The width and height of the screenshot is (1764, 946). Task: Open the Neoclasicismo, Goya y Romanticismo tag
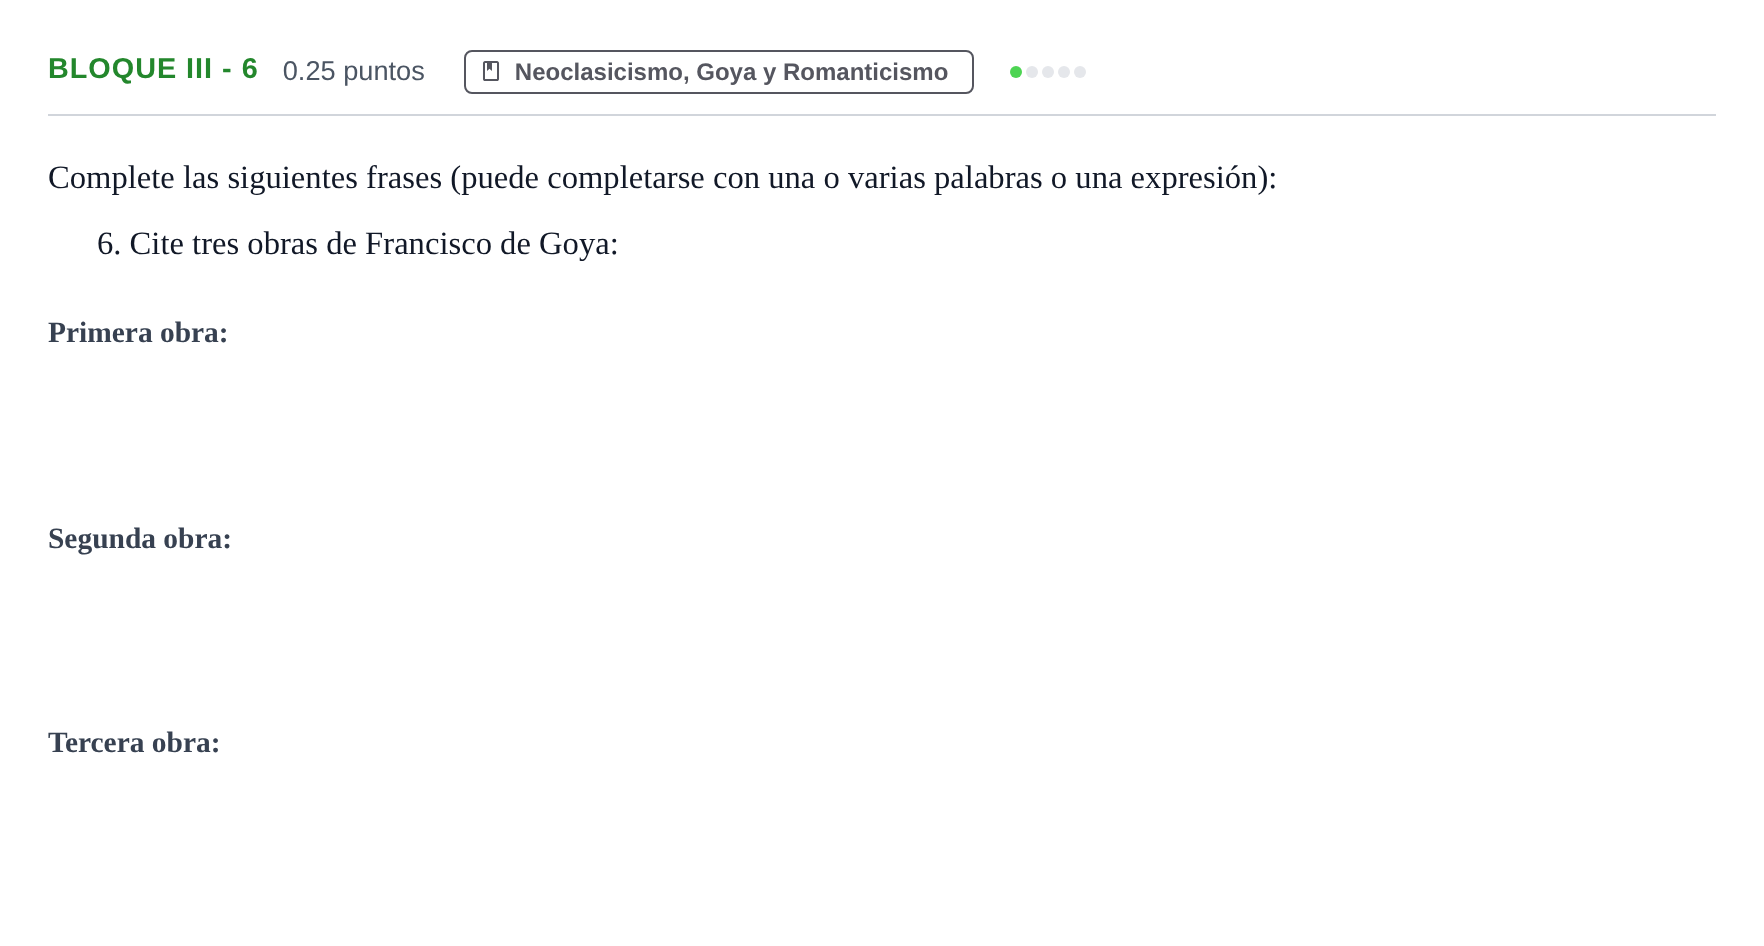pos(718,72)
